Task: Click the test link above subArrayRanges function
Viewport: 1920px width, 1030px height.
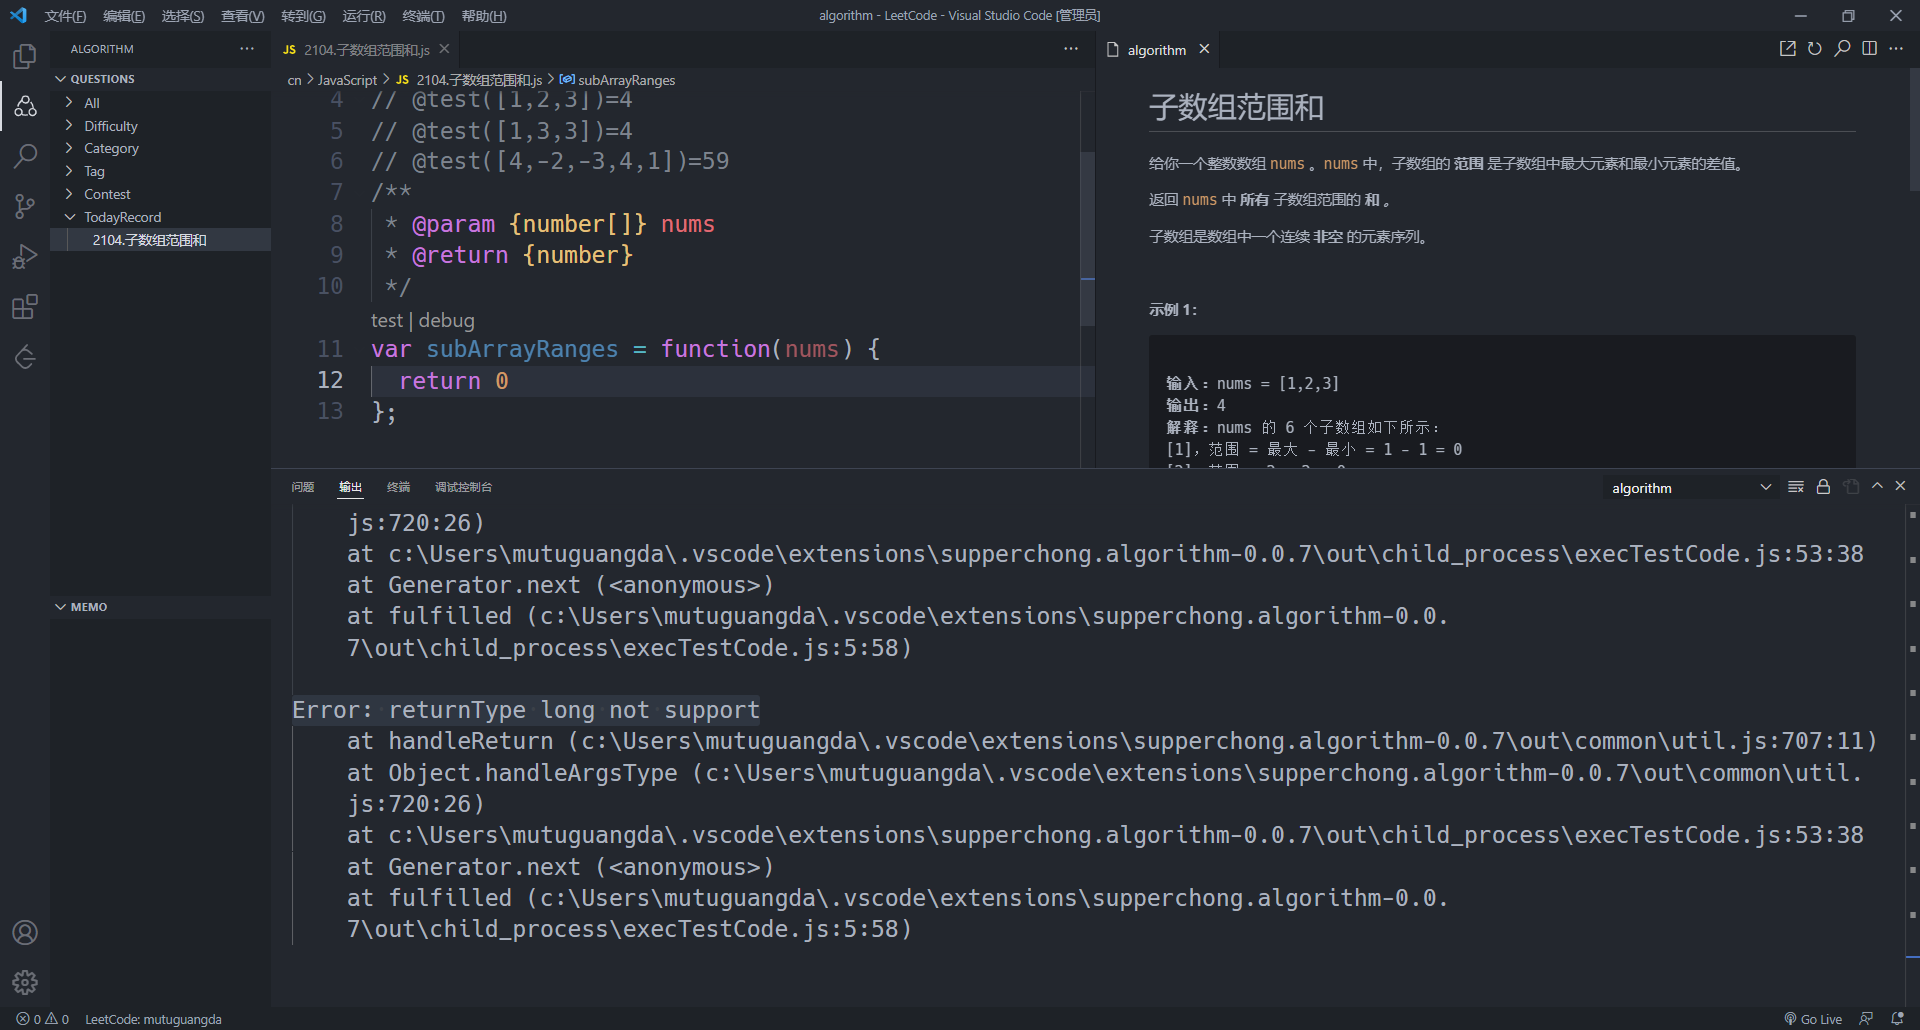Action: tap(386, 320)
